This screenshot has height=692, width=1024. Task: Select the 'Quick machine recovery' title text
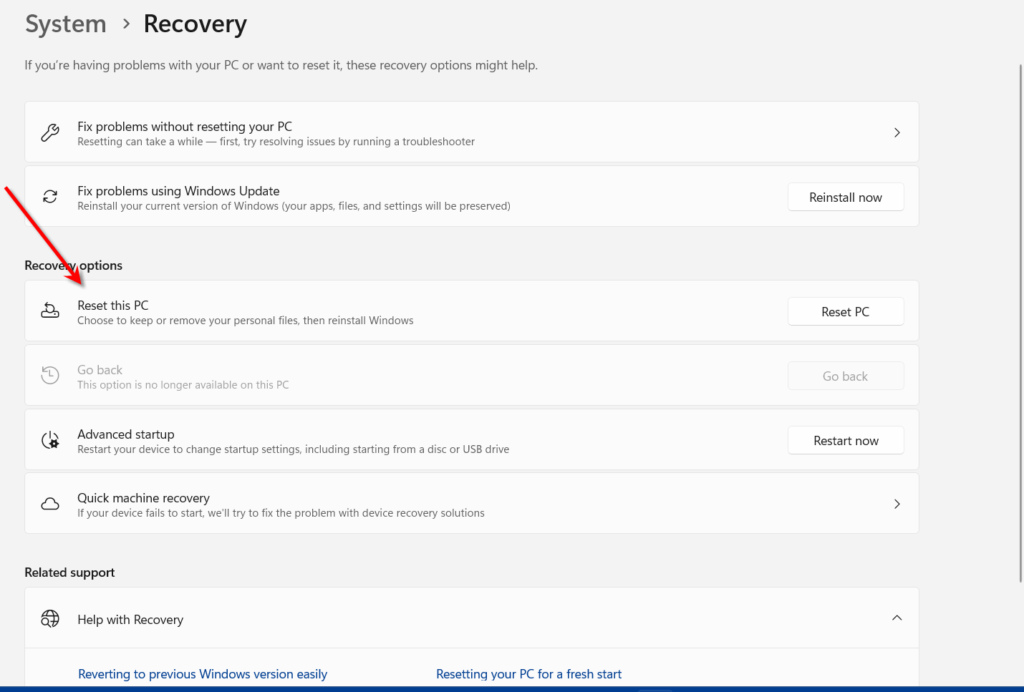[143, 498]
